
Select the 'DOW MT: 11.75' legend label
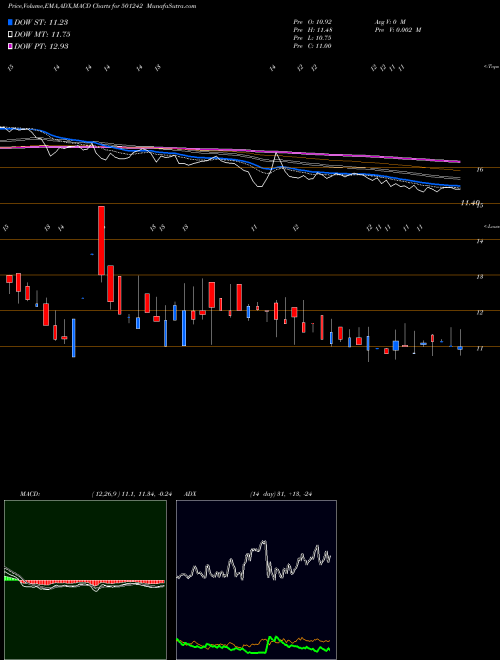coord(42,35)
